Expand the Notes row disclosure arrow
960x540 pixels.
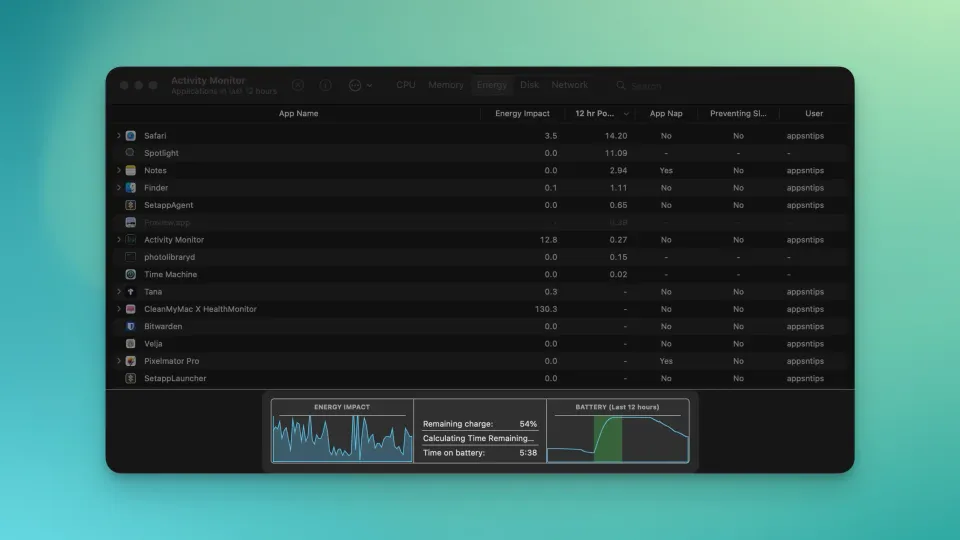tap(119, 171)
